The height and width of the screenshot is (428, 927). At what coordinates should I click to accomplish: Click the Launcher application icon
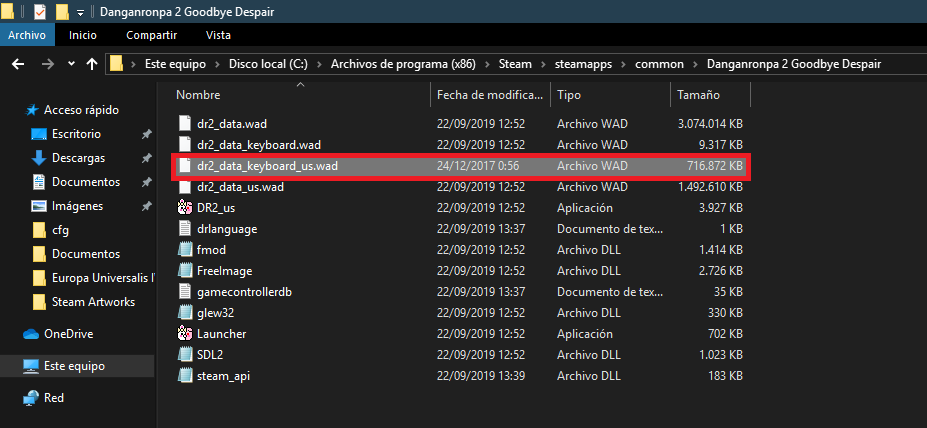point(184,333)
